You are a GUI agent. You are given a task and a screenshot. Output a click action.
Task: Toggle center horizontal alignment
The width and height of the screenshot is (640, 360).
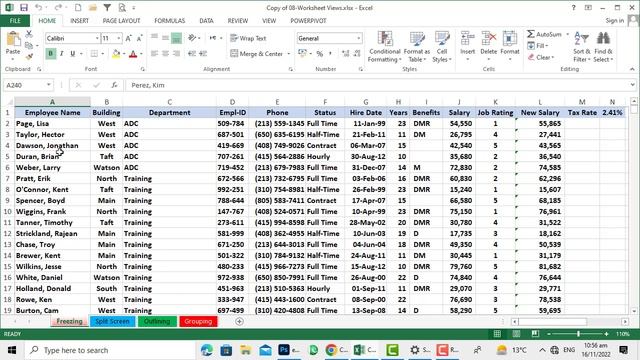tap(165, 53)
